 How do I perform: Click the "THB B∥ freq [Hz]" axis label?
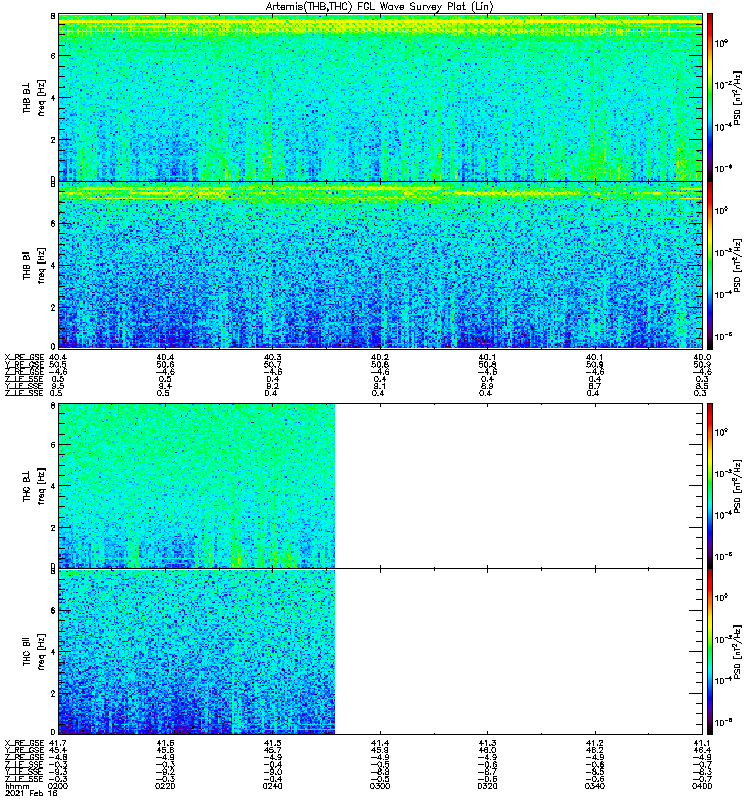[34, 265]
